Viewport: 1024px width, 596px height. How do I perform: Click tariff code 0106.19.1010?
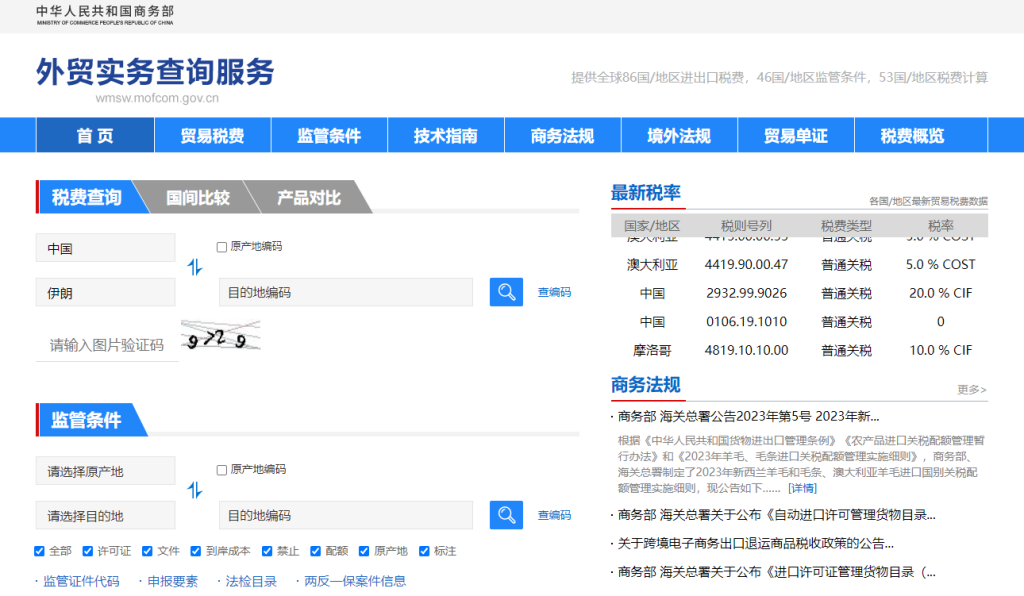[746, 322]
